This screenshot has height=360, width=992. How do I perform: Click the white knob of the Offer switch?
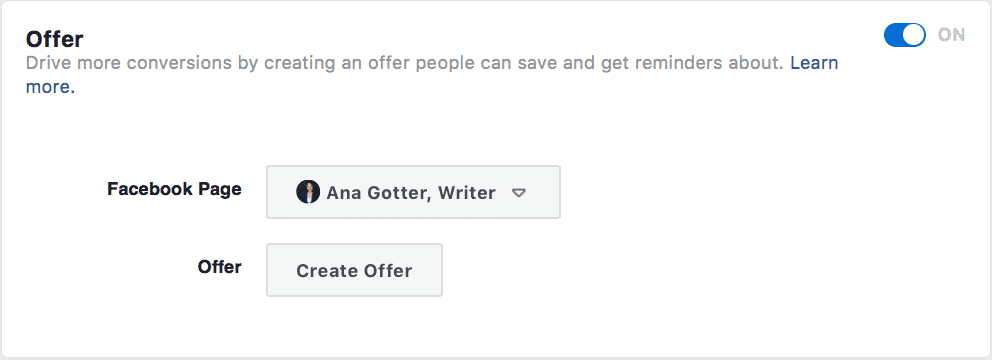[x=914, y=35]
